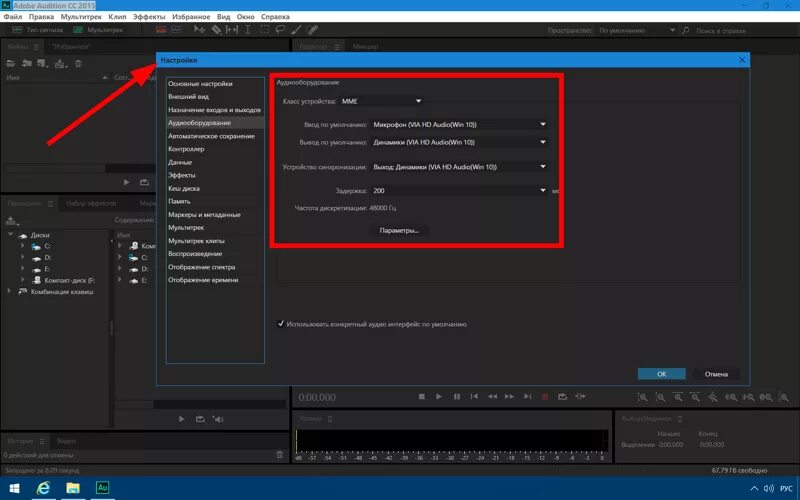Select the Spot Healing Brush tool

tap(312, 30)
